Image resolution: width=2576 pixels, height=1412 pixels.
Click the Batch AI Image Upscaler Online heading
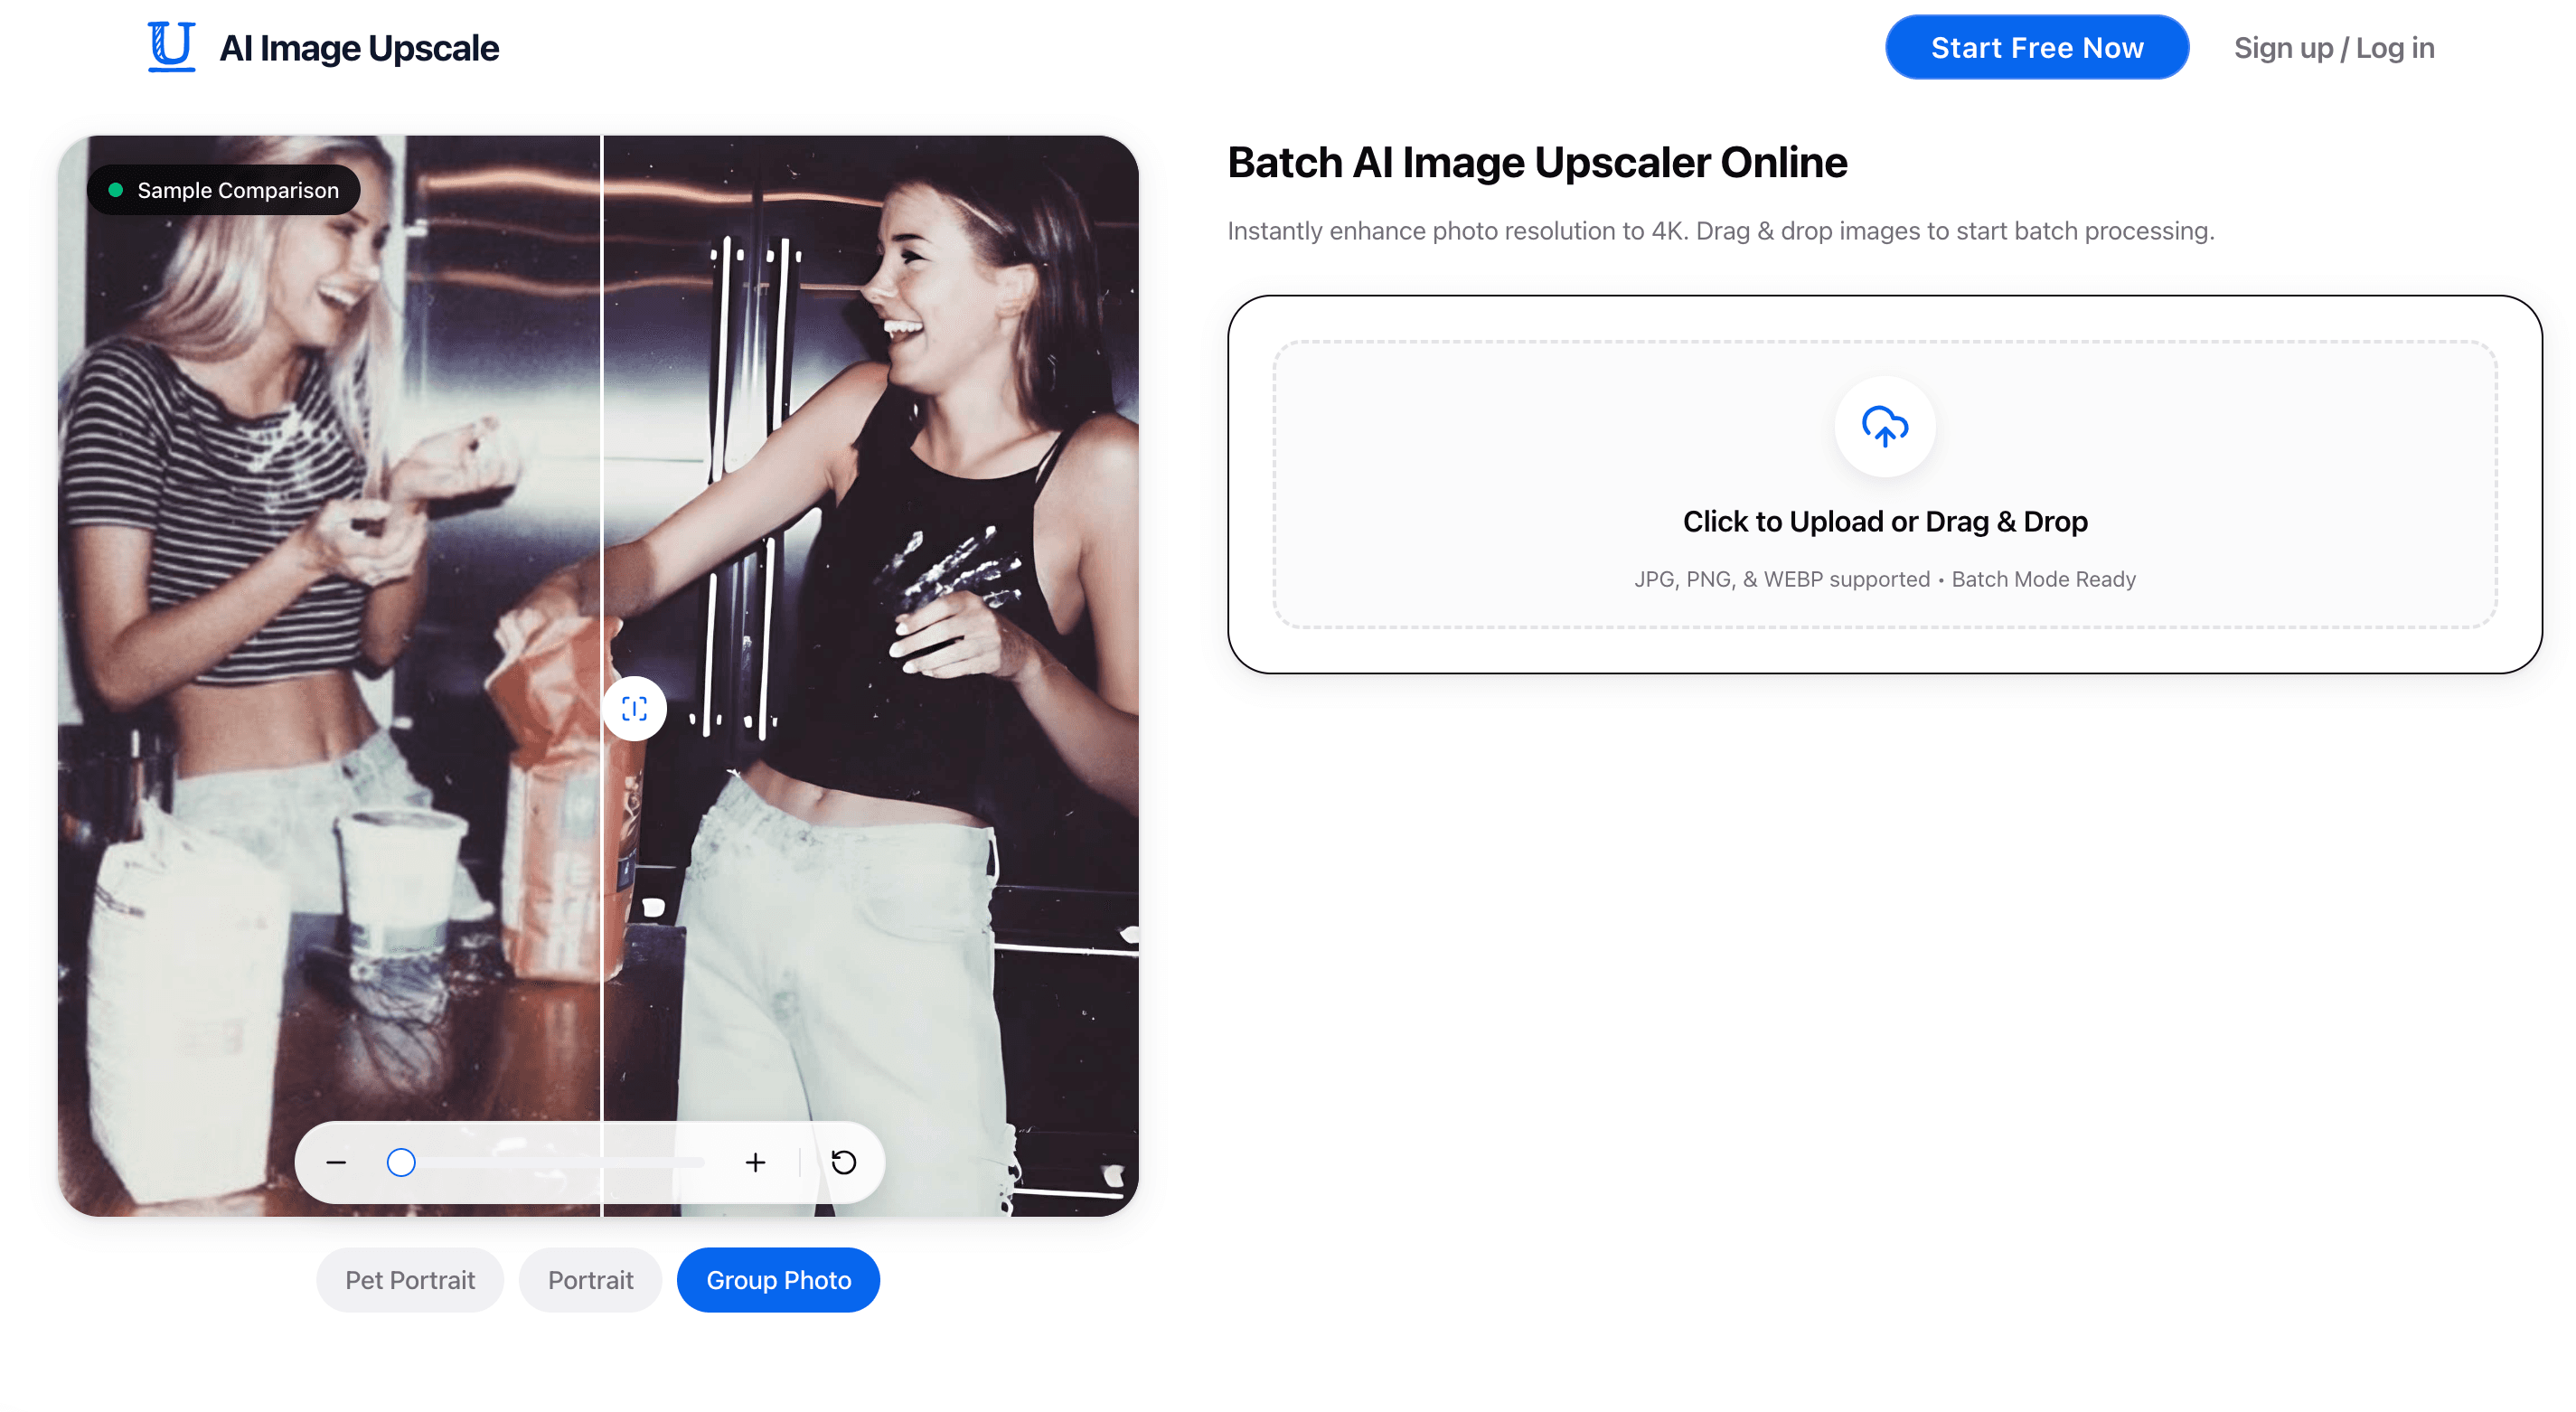1537,162
